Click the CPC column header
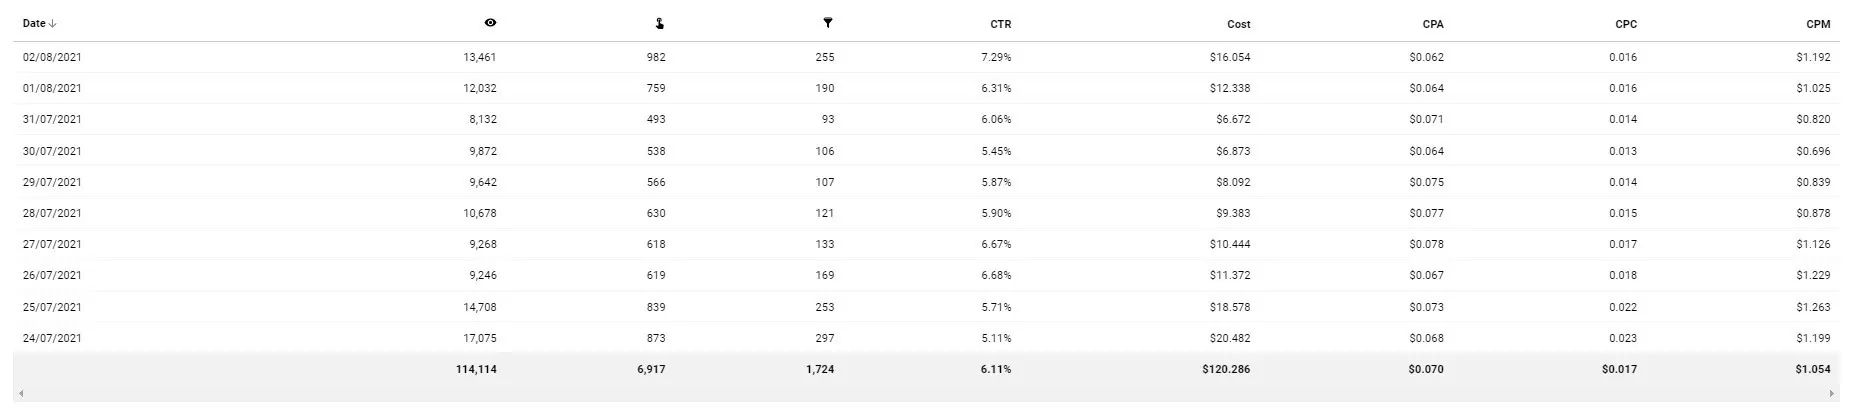The height and width of the screenshot is (414, 1860). tap(1626, 24)
